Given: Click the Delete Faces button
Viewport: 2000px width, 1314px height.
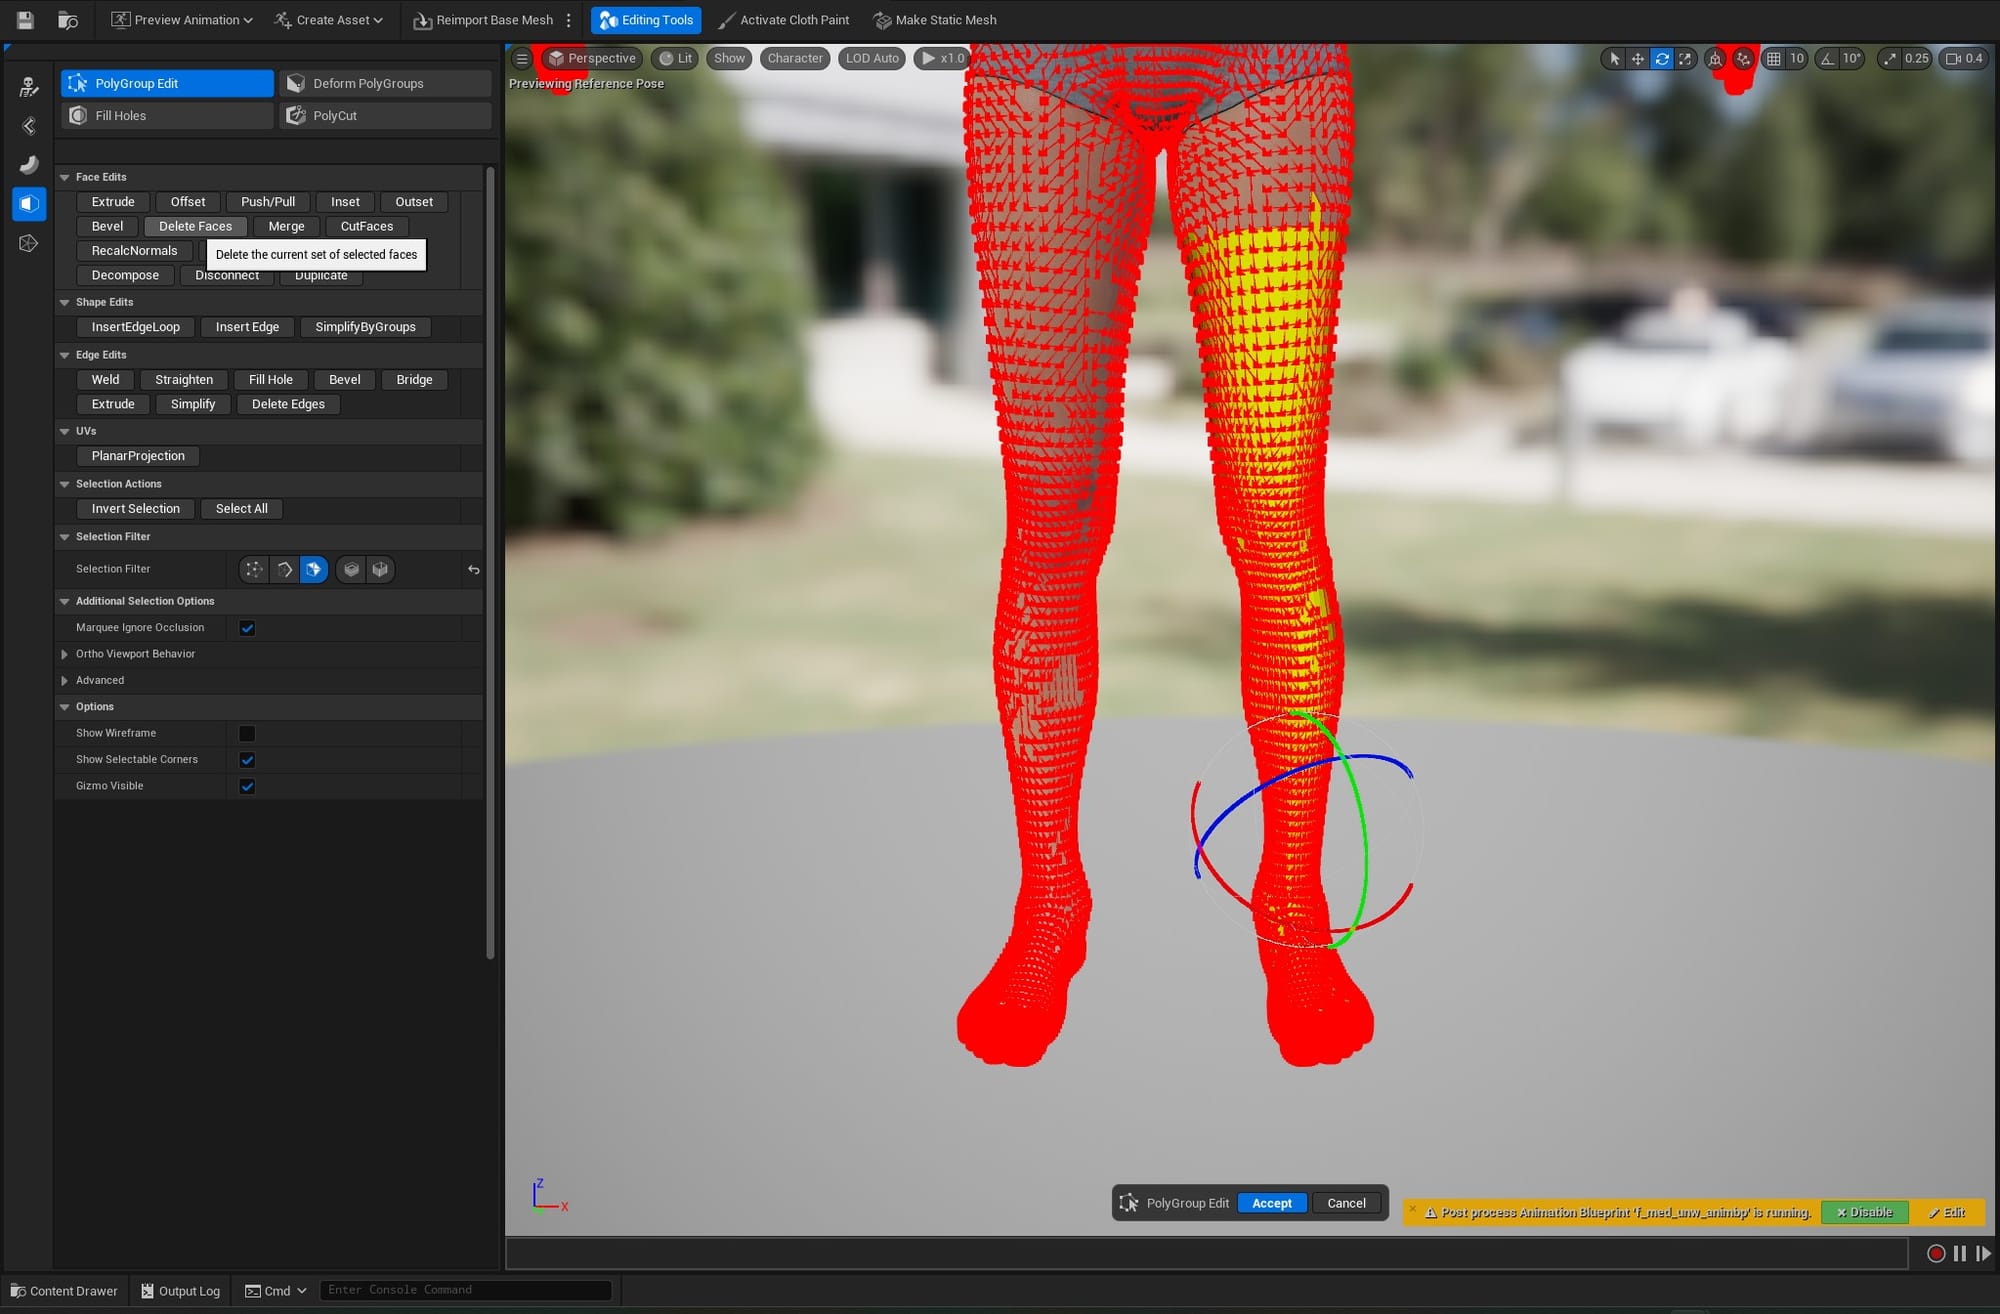Looking at the screenshot, I should (x=195, y=226).
